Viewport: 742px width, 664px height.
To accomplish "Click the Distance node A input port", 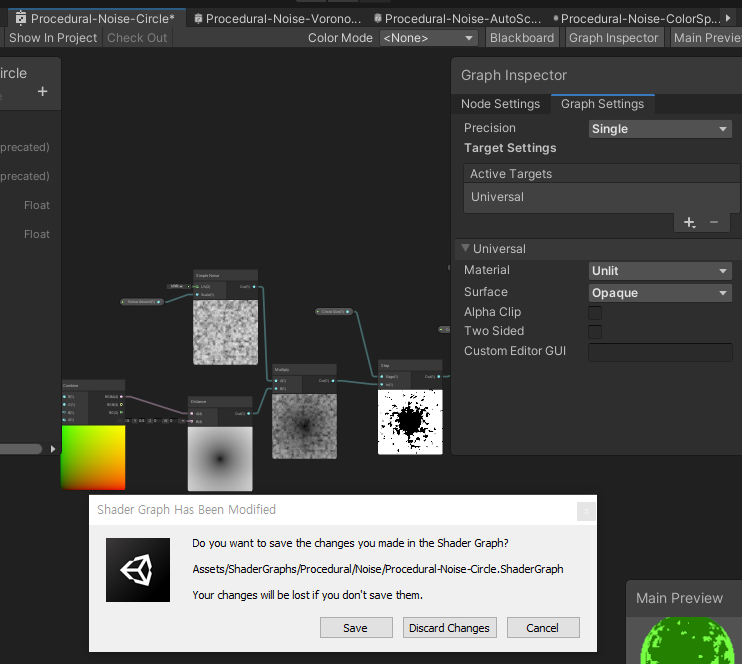I will pos(192,413).
